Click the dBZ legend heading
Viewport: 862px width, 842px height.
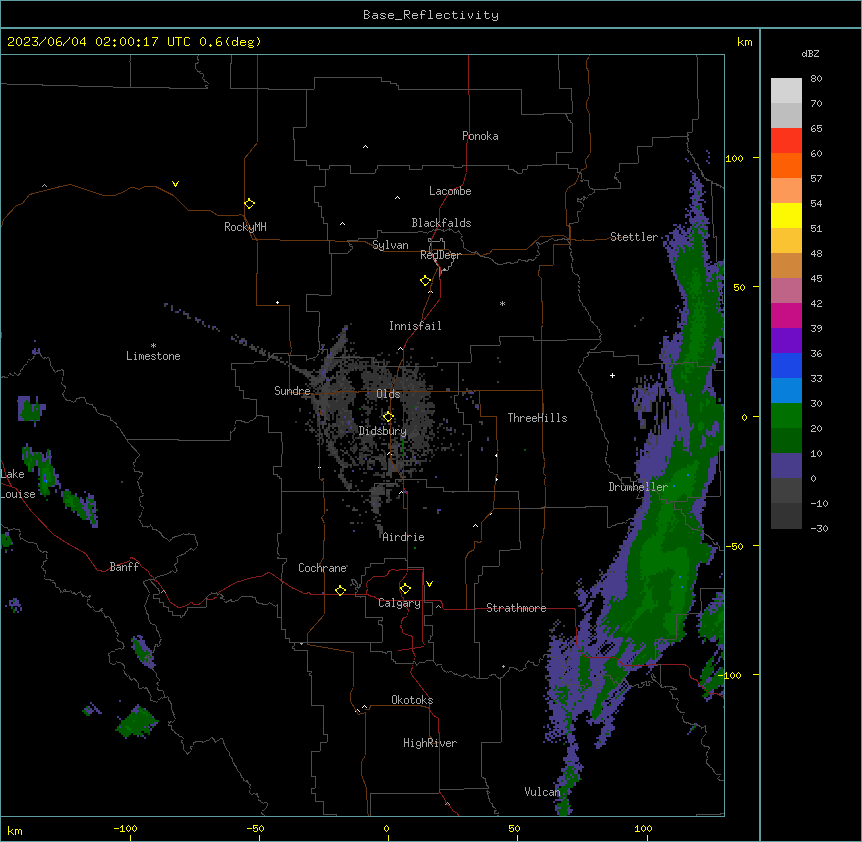(x=810, y=54)
